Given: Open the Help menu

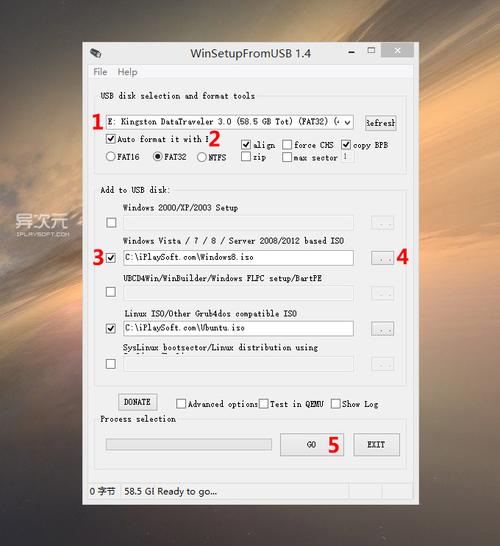Looking at the screenshot, I should click(127, 72).
